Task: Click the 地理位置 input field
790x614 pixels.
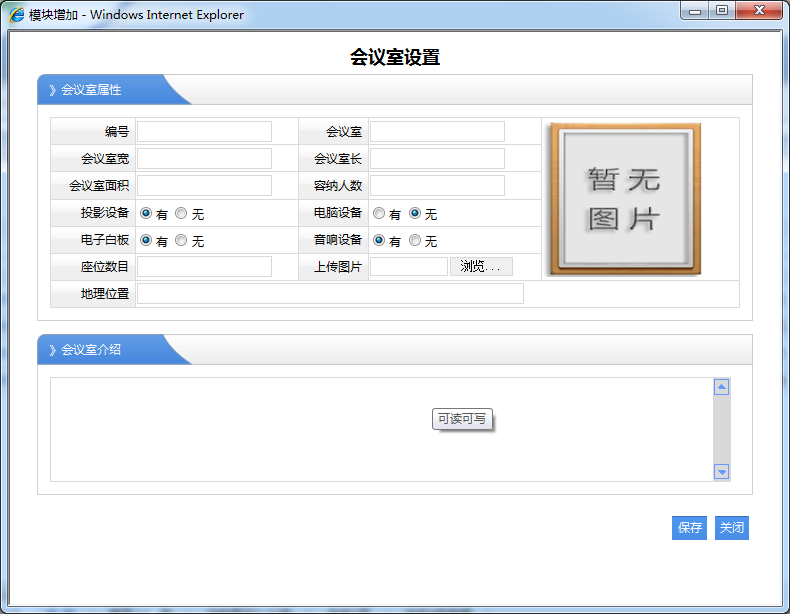Action: (x=330, y=293)
